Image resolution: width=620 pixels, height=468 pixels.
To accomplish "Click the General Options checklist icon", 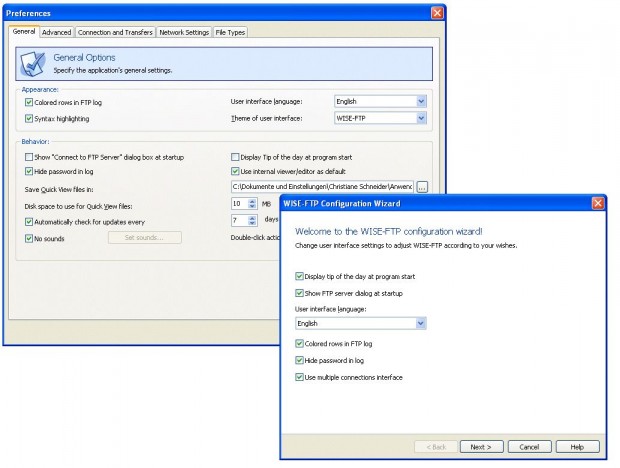I will coord(32,64).
